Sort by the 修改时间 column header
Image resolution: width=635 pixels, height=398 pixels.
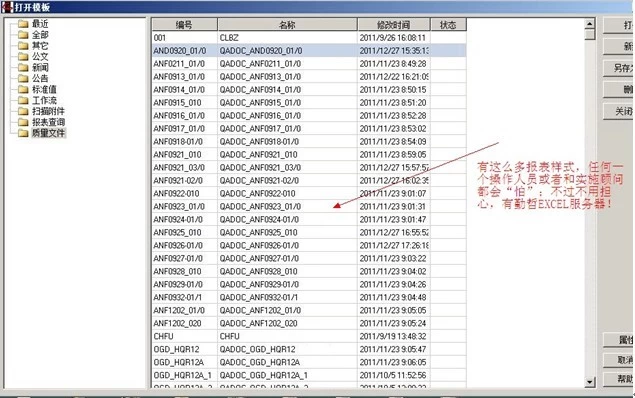tap(394, 25)
